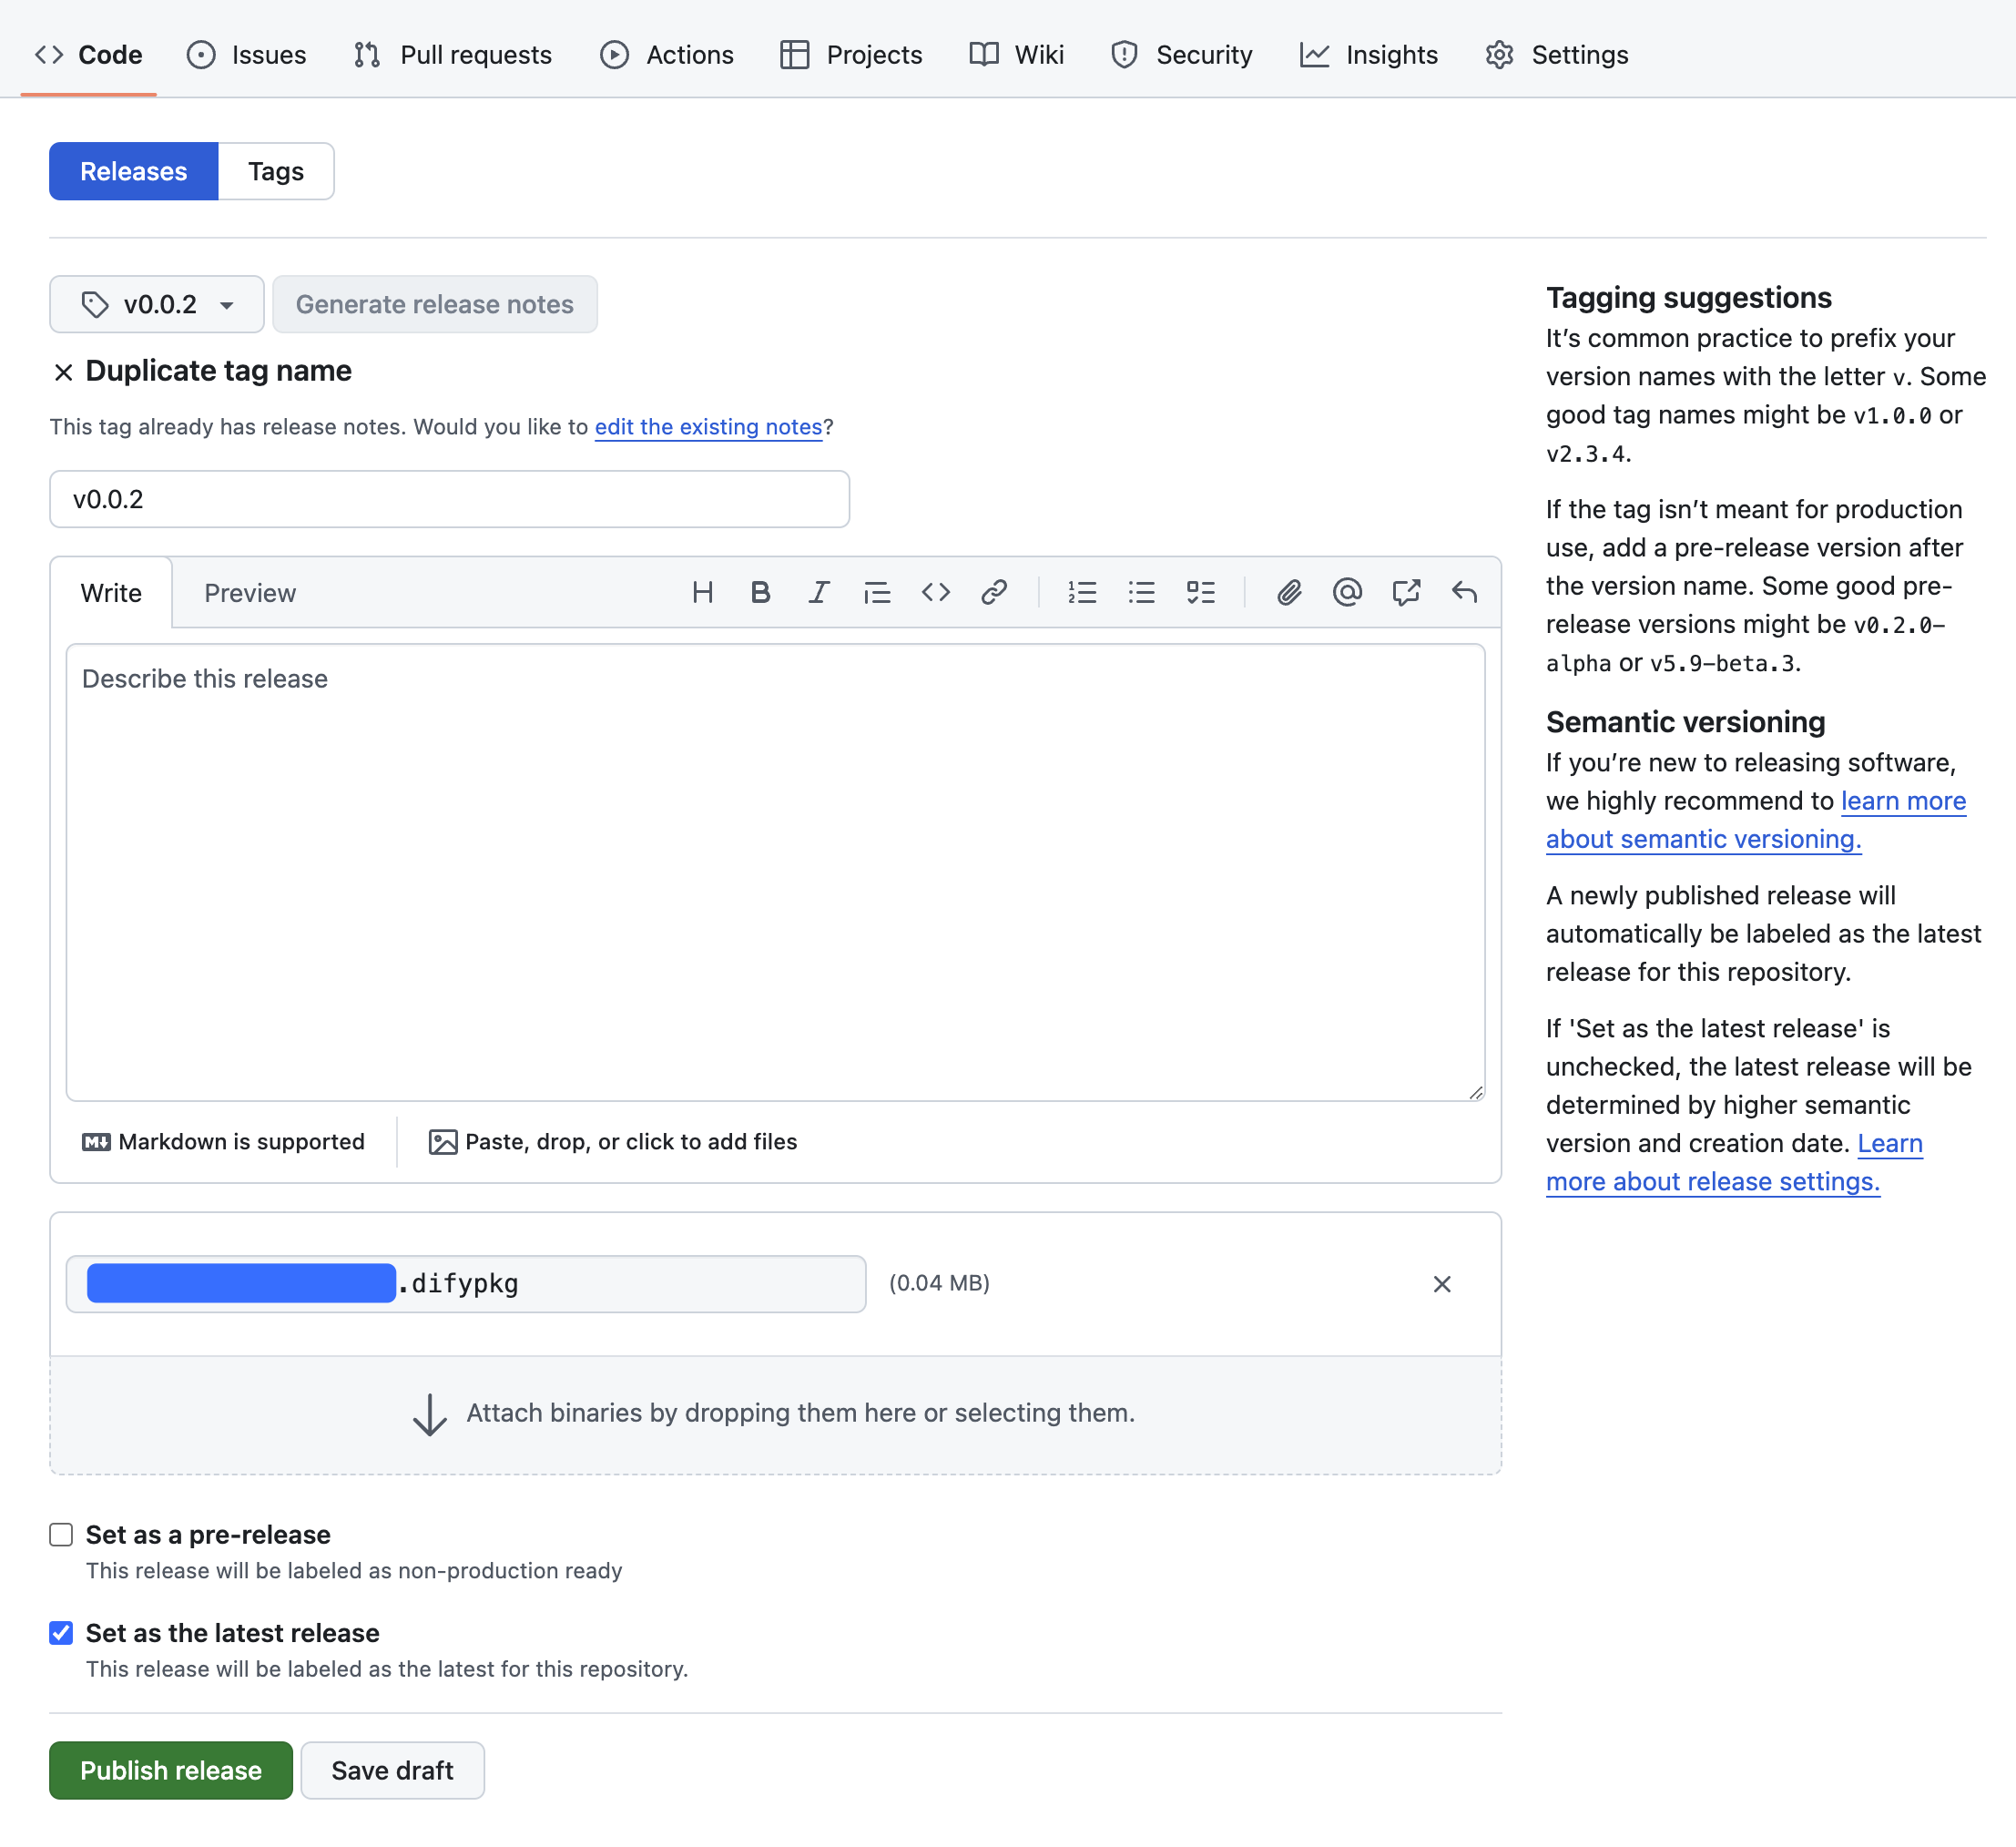The height and width of the screenshot is (1847, 2016).
Task: Click the Heading formatting icon
Action: tap(702, 593)
